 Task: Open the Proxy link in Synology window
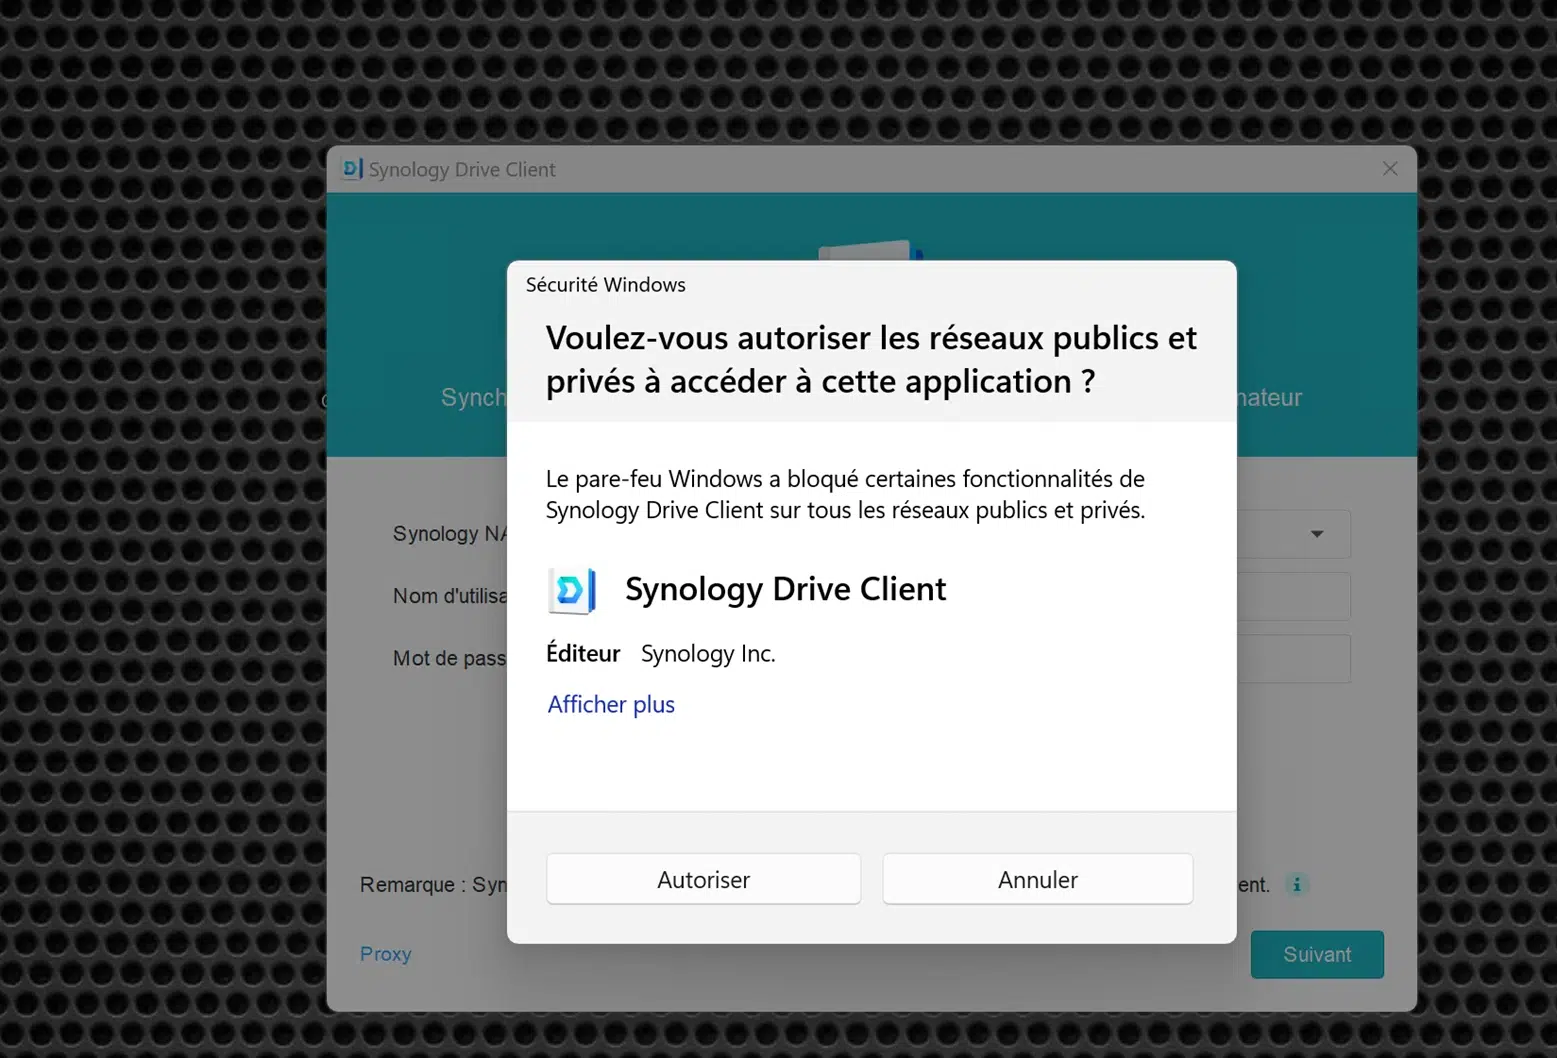click(386, 954)
